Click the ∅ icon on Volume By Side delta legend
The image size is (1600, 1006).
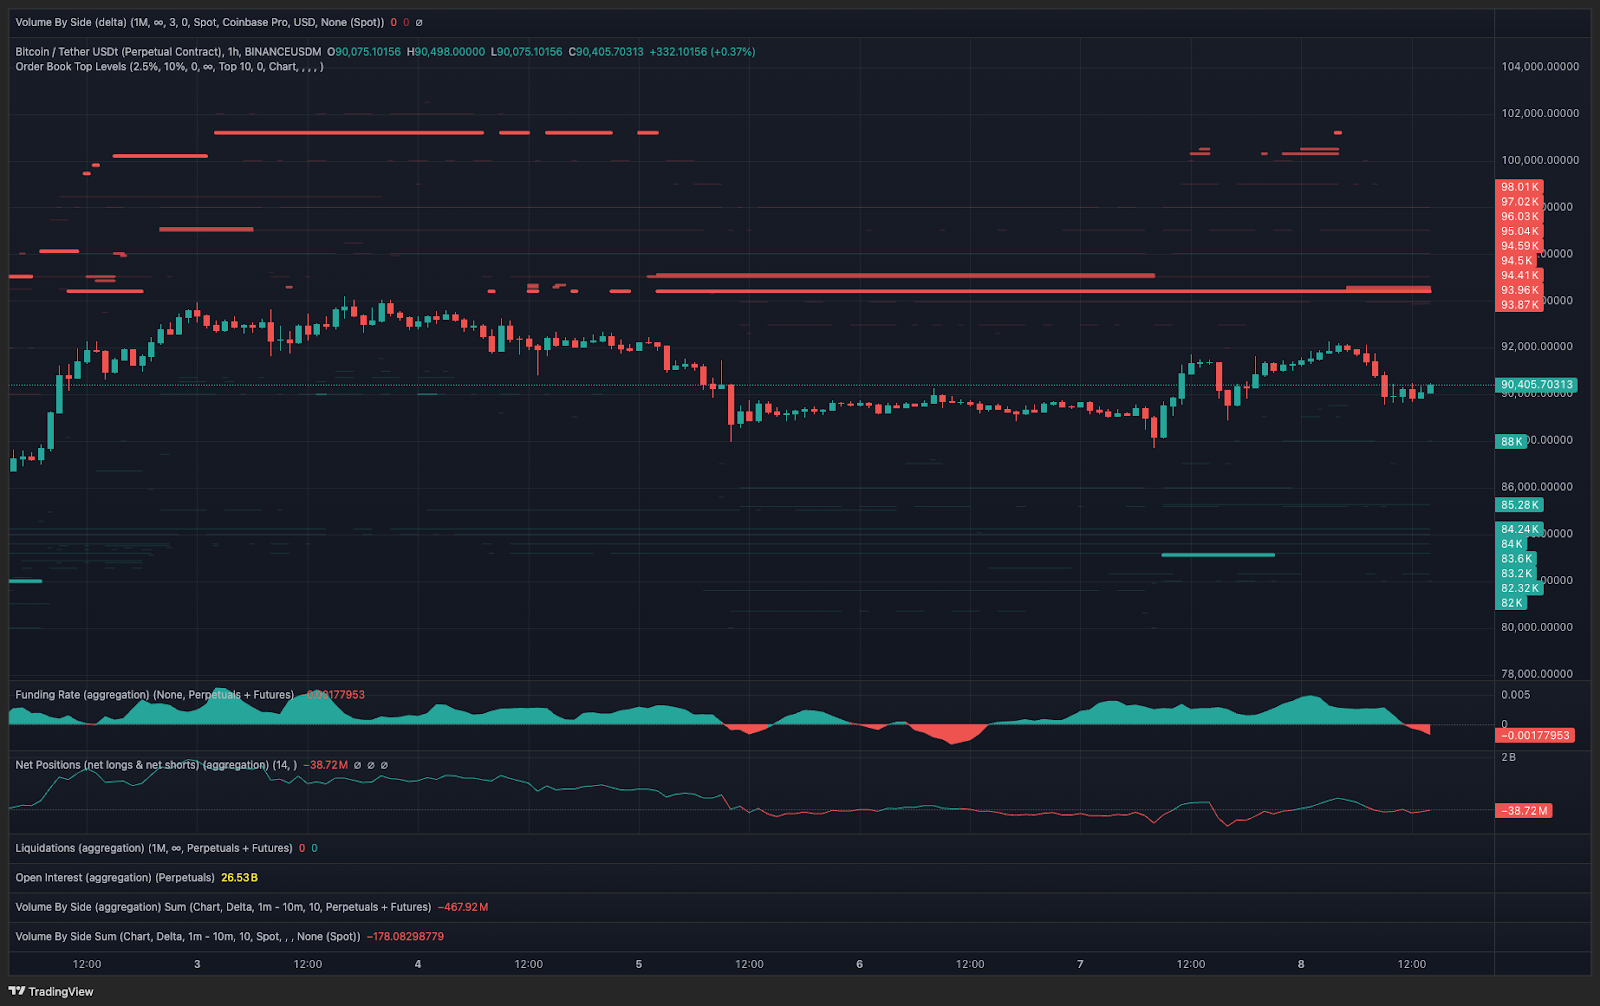[421, 22]
